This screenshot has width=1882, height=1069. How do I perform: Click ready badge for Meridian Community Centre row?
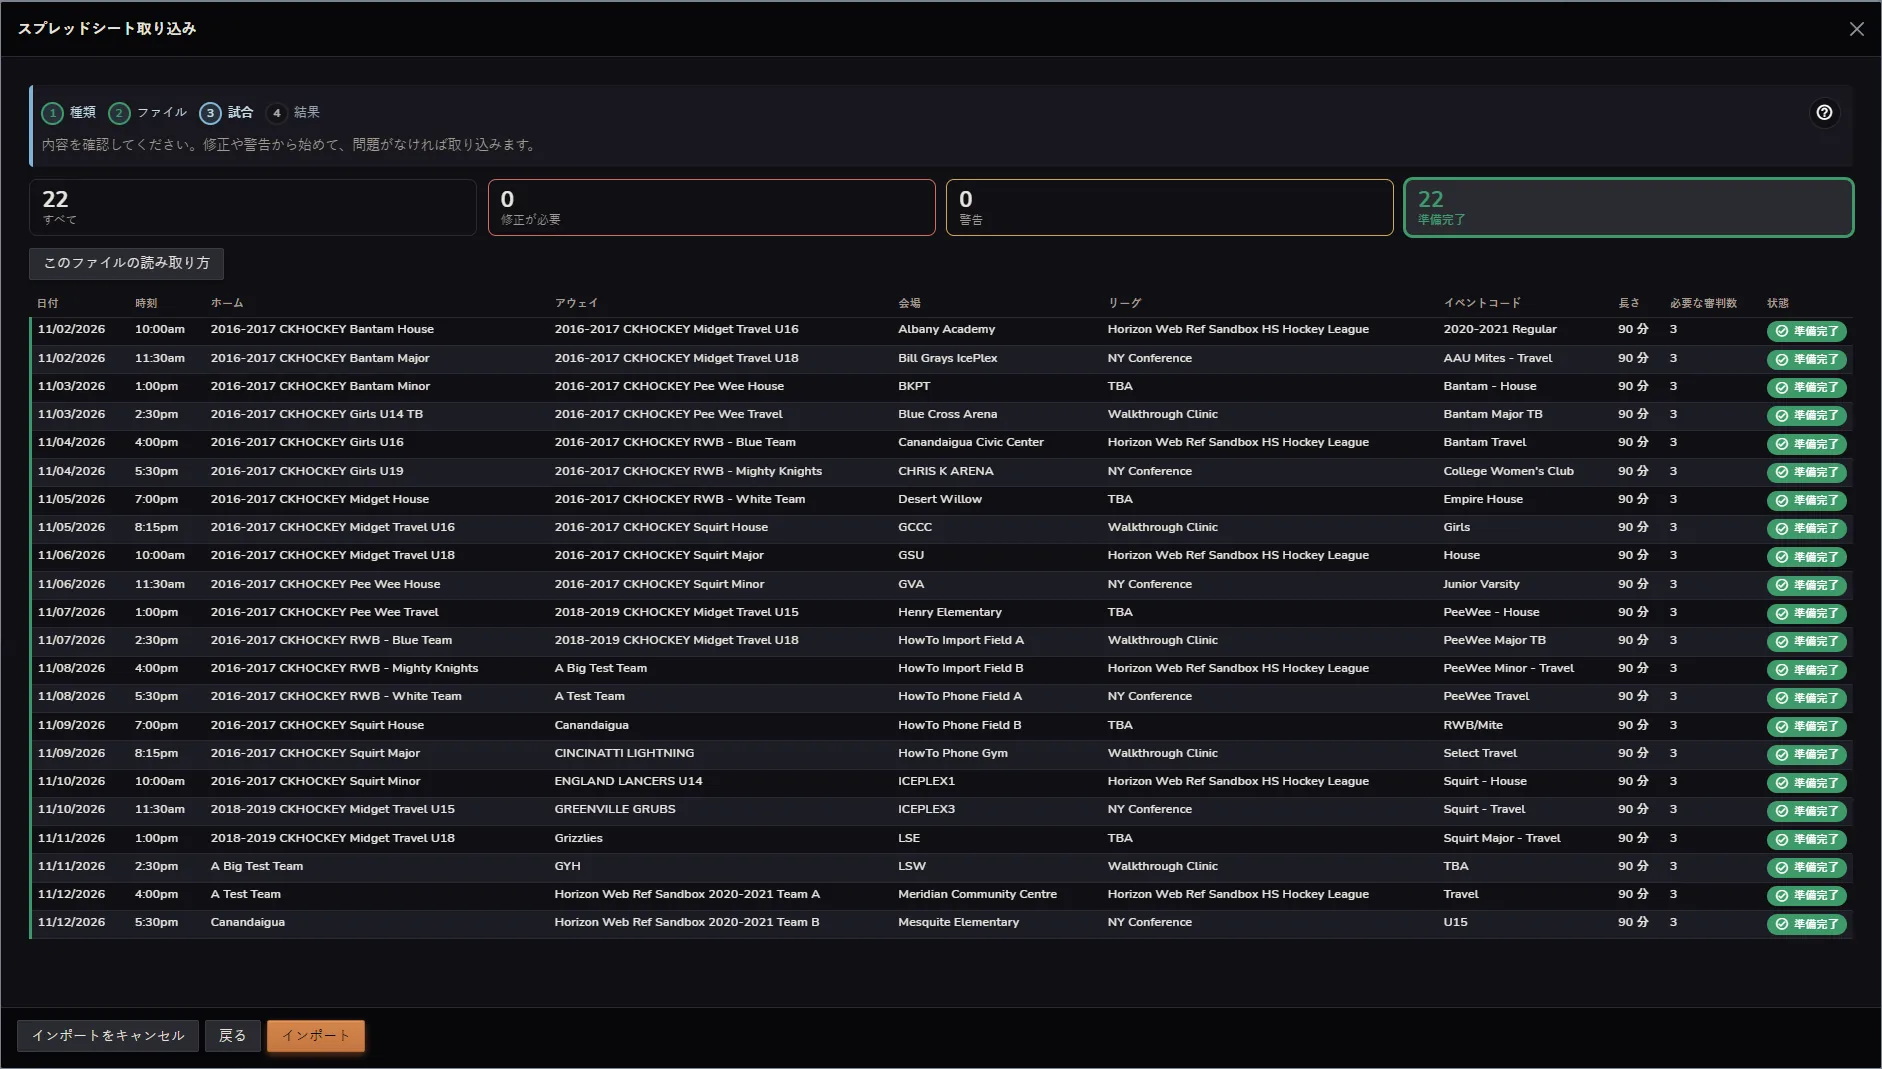[1806, 895]
